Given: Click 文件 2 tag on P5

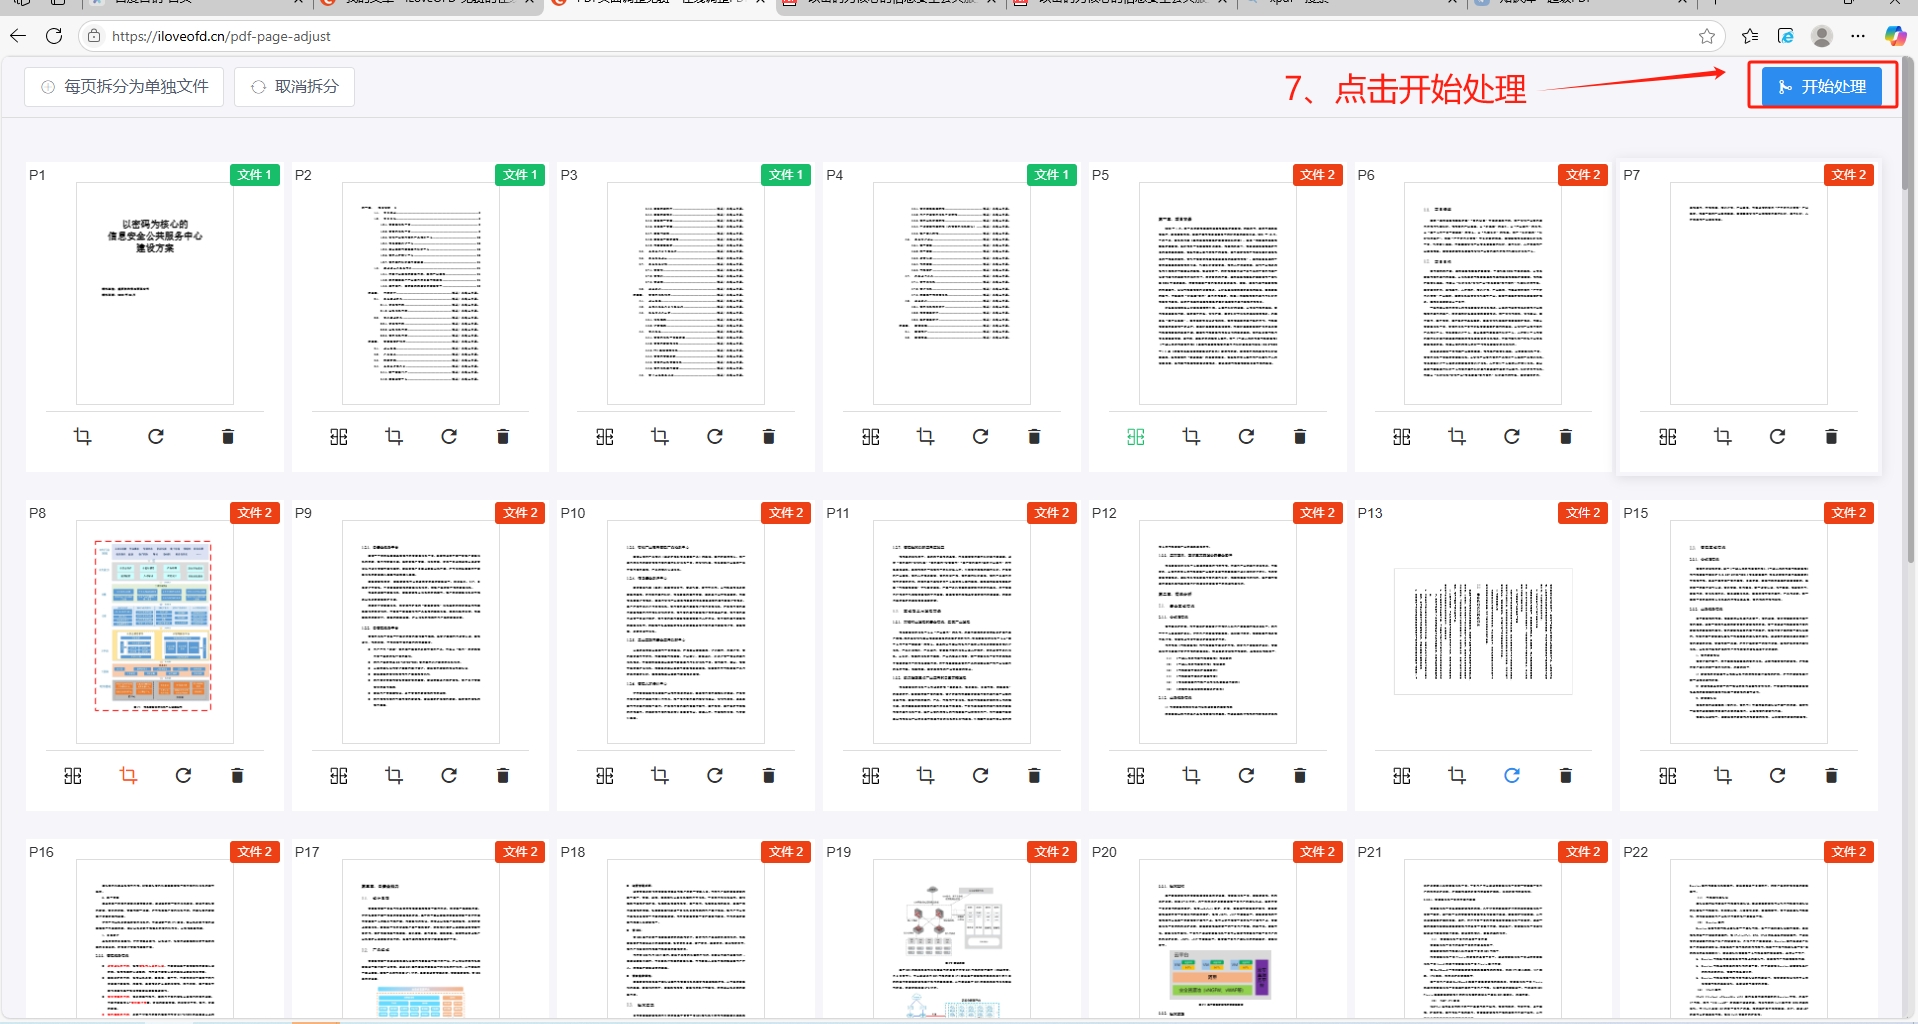Looking at the screenshot, I should (x=1318, y=174).
